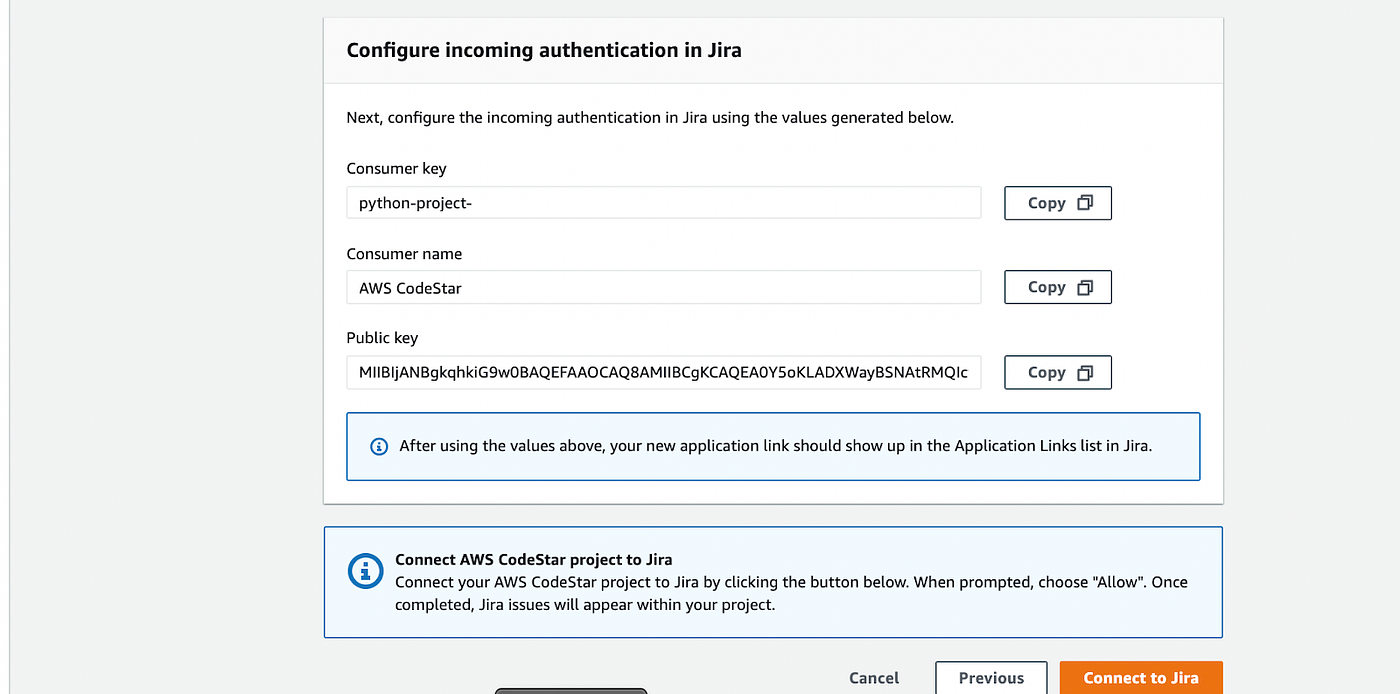Click the Configure incoming authentication in Jira heading
This screenshot has height=694, width=1400.
tap(543, 49)
